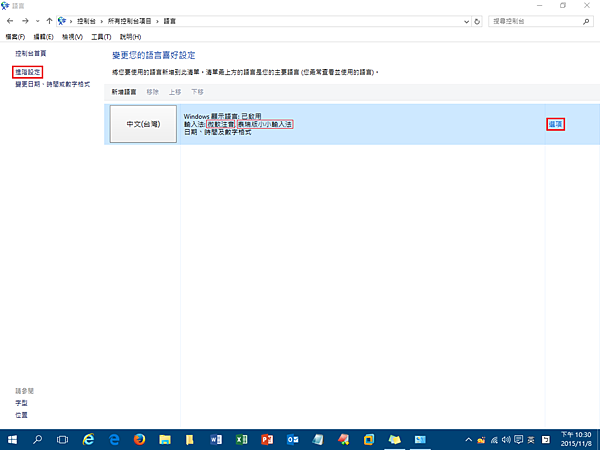Click 語言 in the address breadcrumb
600x450 pixels.
click(170, 21)
